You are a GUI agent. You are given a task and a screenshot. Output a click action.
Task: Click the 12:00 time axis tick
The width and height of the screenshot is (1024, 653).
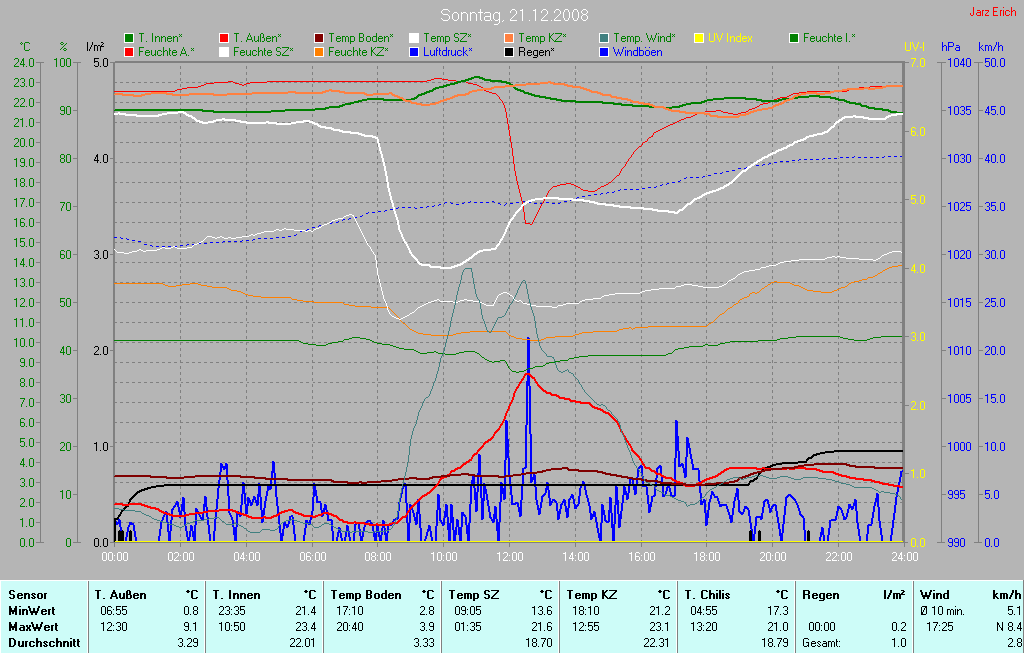[510, 557]
